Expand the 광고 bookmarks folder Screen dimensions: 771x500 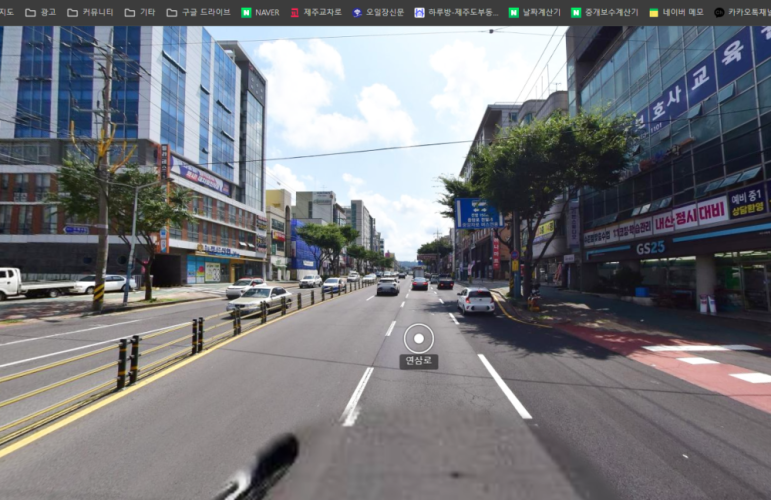pyautogui.click(x=41, y=12)
